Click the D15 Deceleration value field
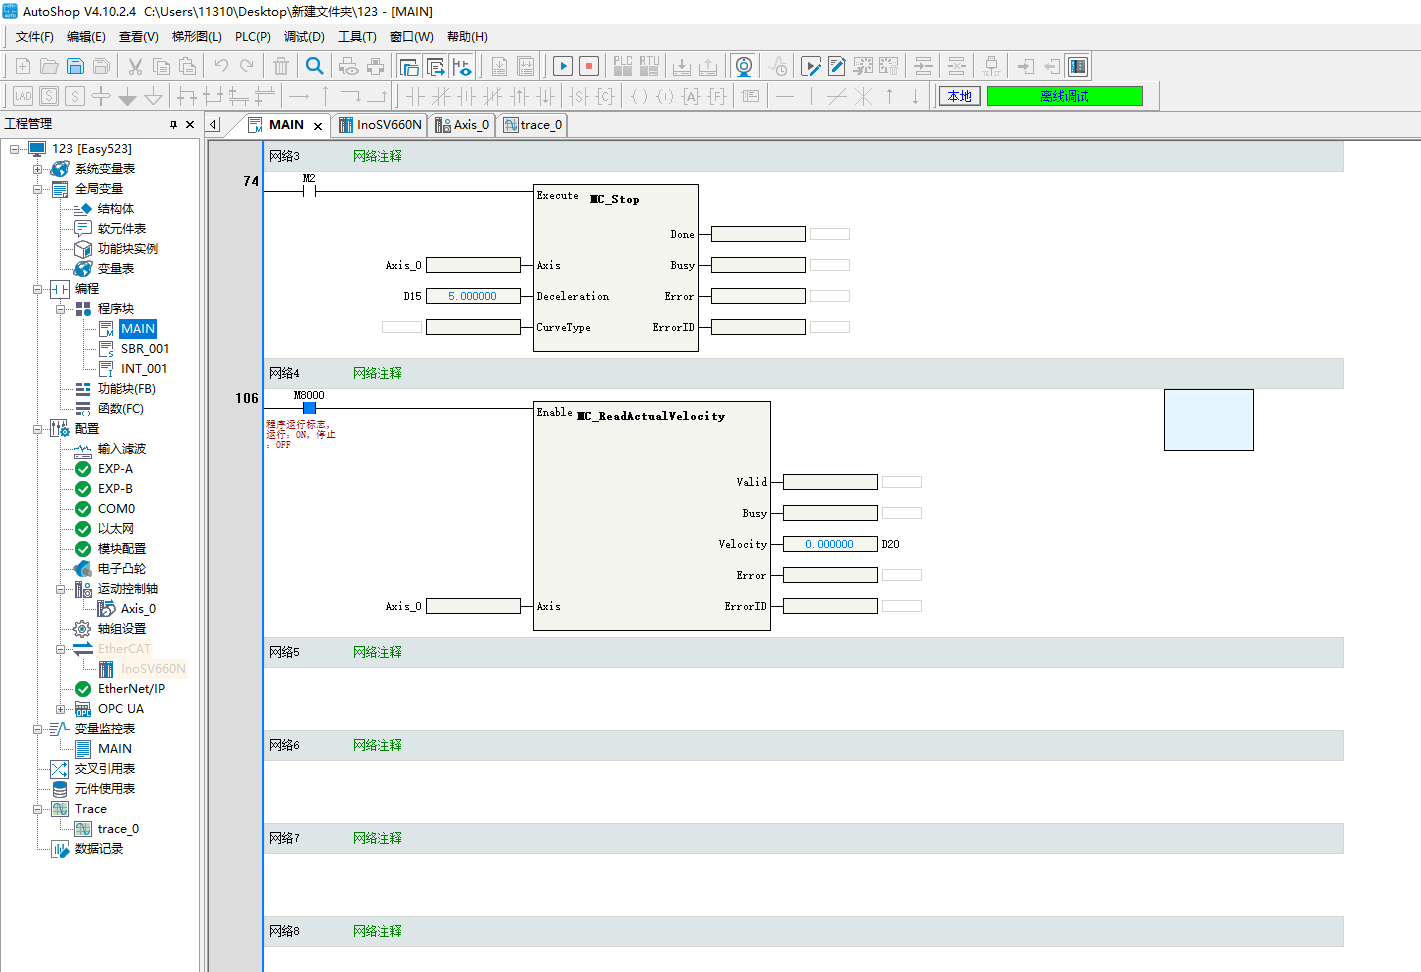 coord(473,296)
